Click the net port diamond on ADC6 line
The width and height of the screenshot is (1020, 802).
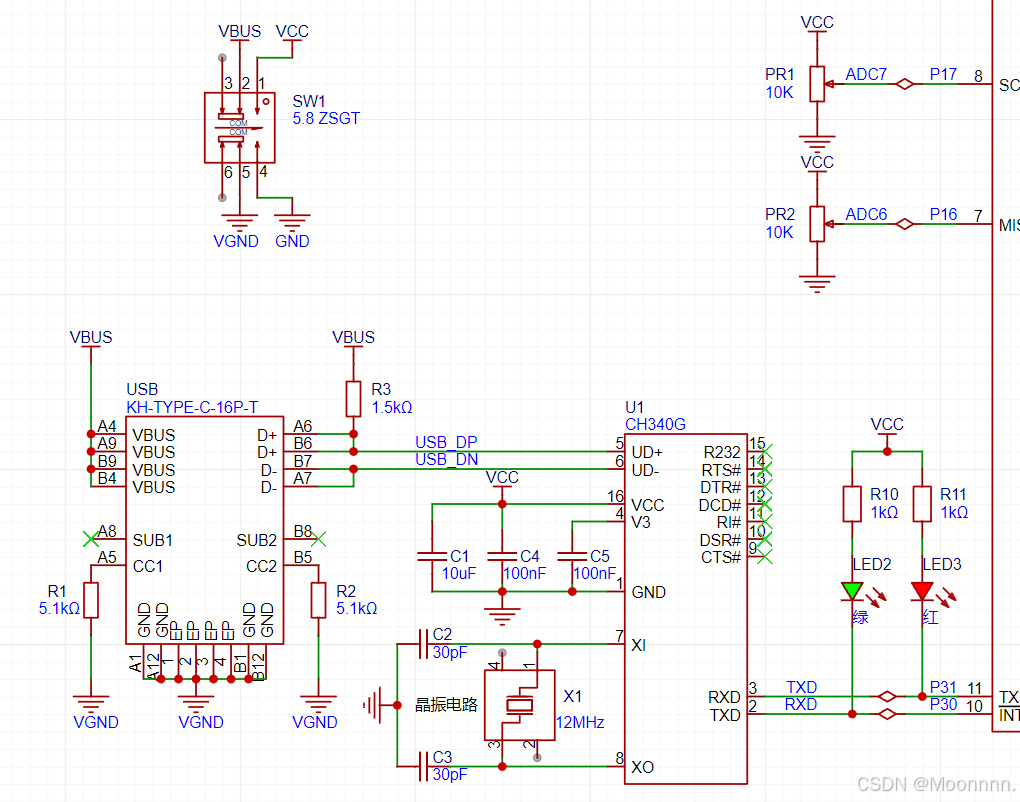tap(905, 224)
